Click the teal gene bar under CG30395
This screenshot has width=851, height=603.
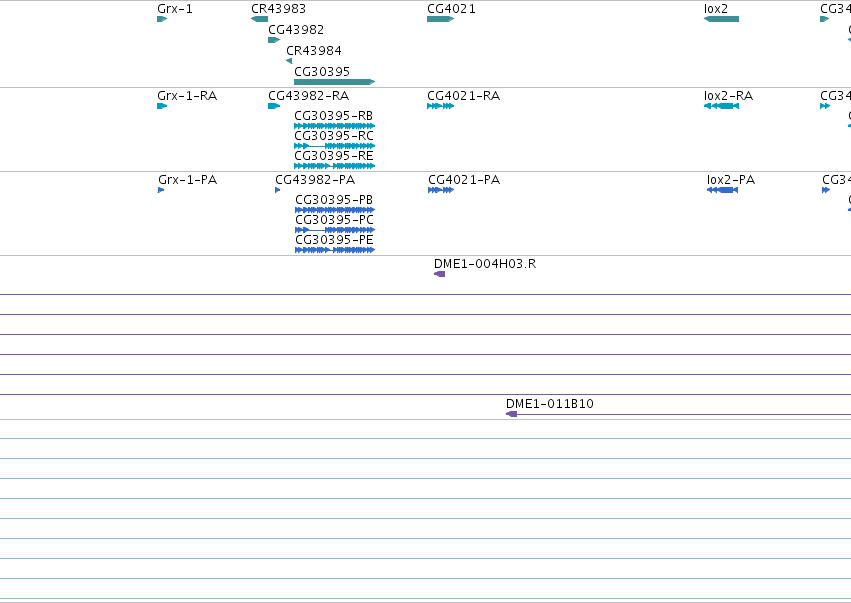click(334, 82)
